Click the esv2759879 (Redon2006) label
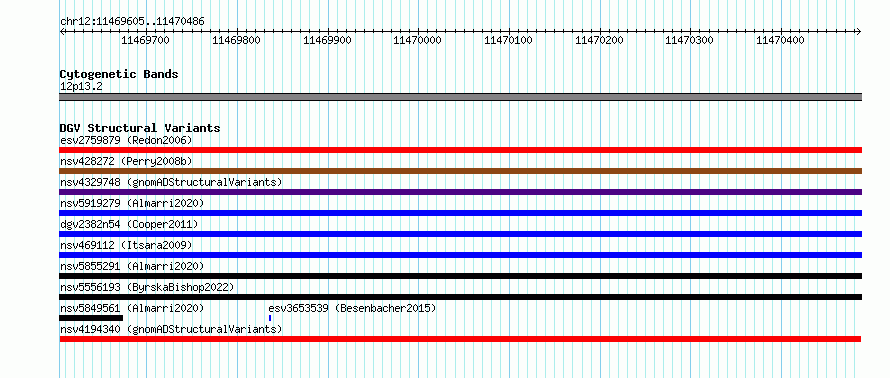 [127, 140]
